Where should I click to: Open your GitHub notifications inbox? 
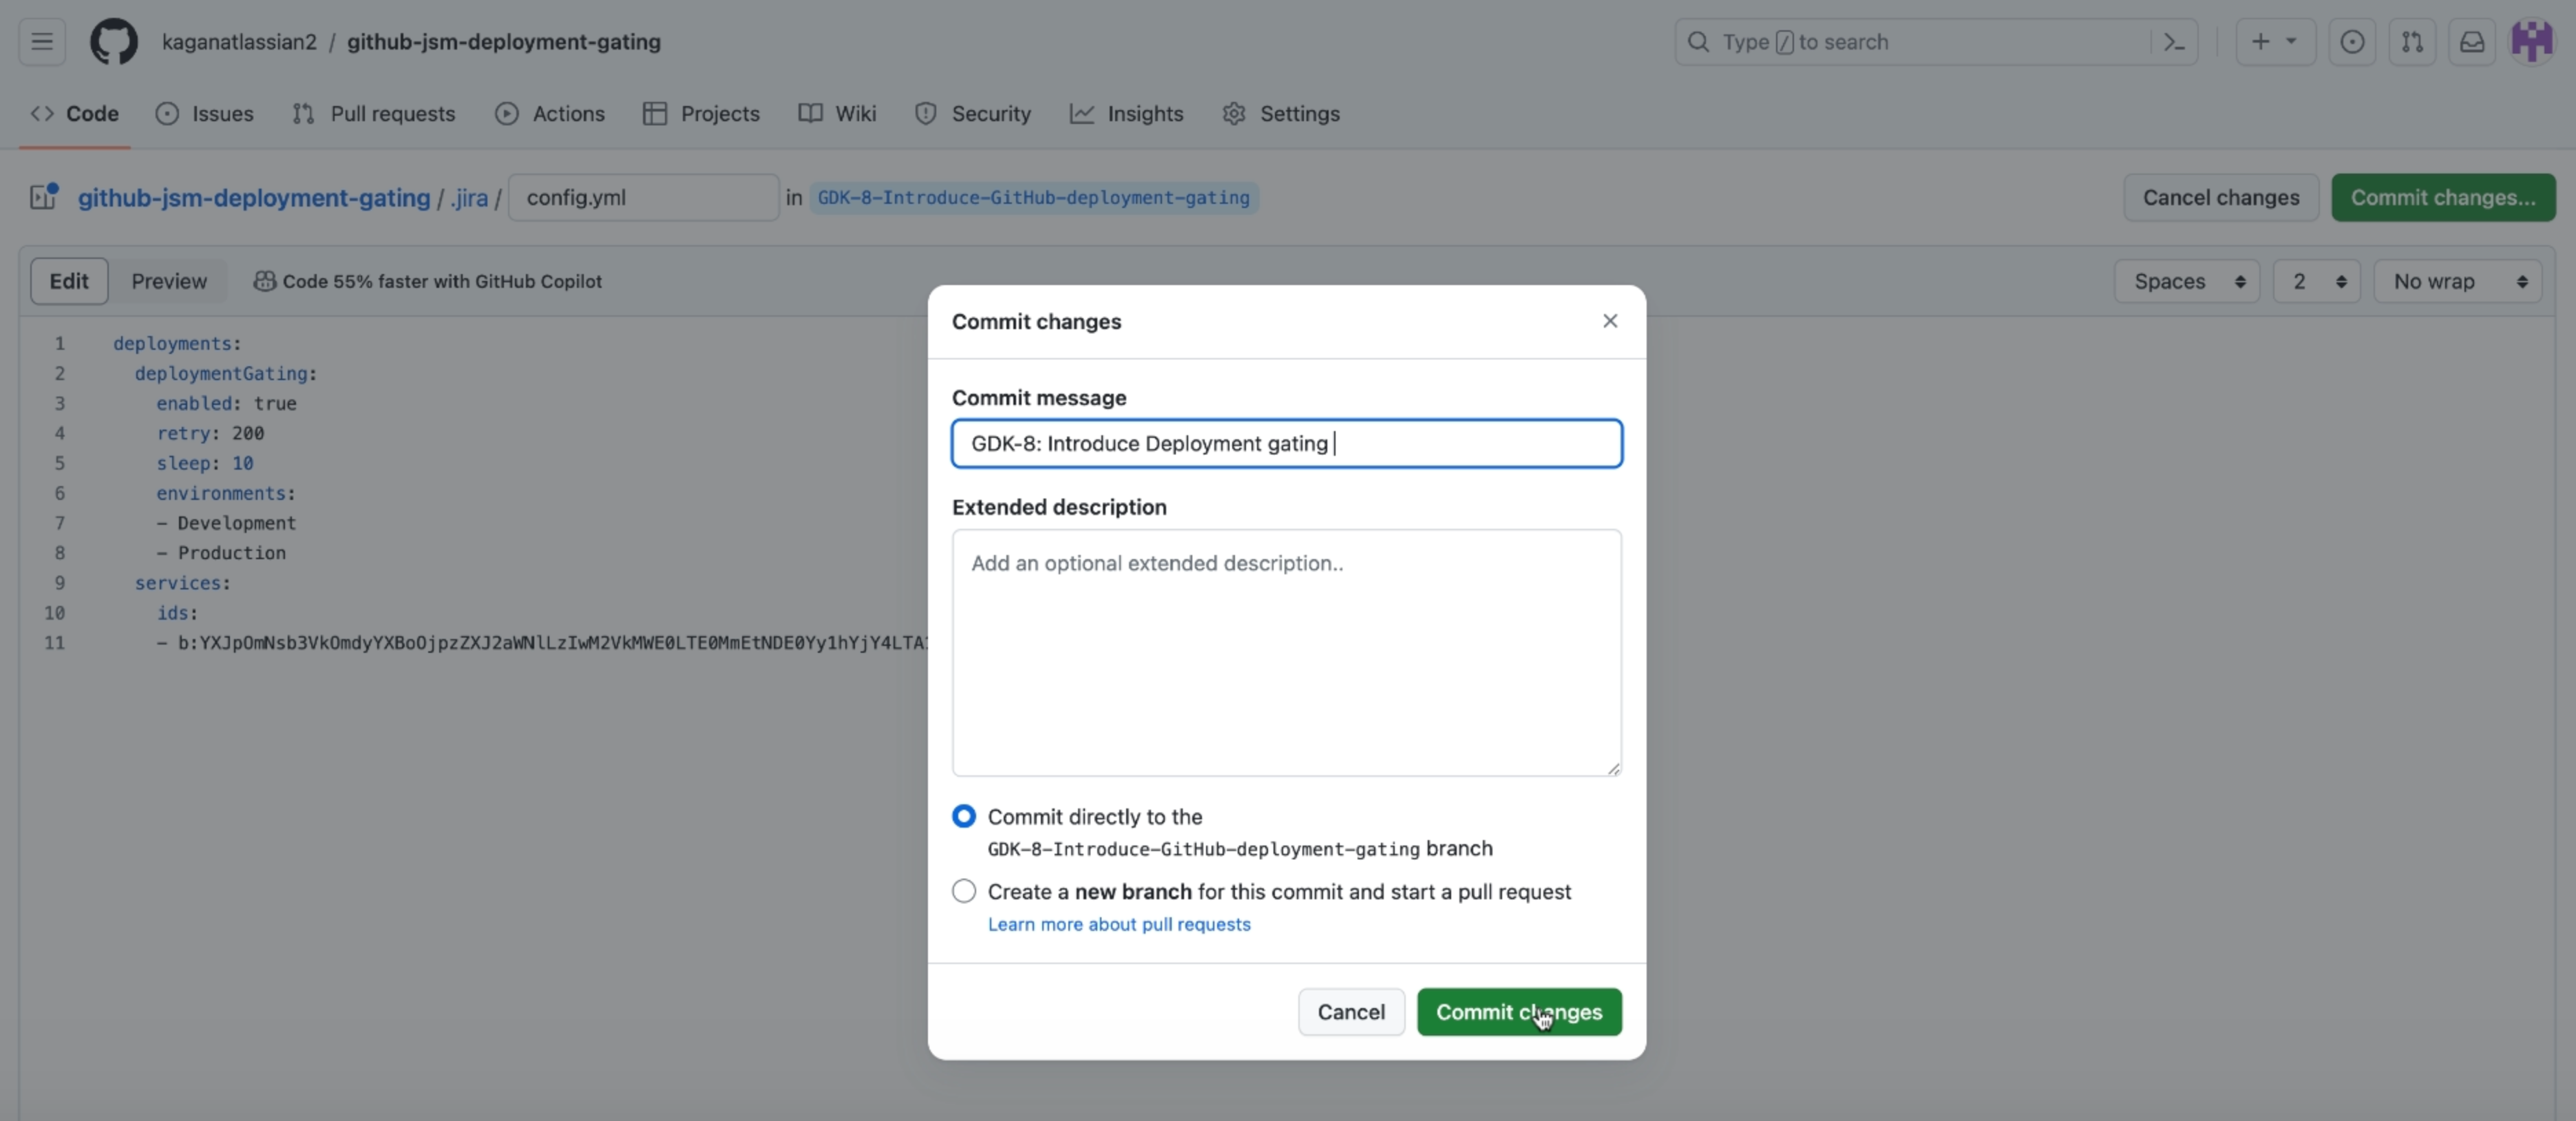click(x=2471, y=41)
